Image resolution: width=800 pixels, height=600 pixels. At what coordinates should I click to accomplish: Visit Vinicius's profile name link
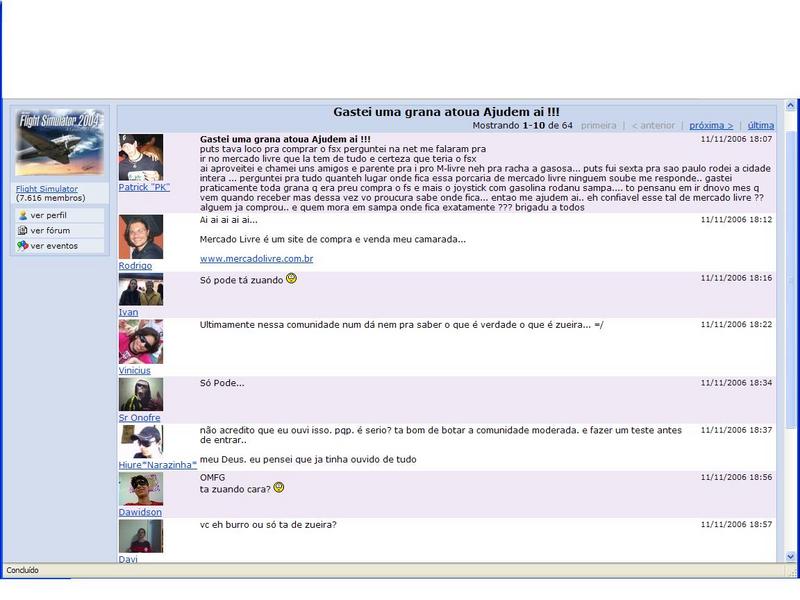pyautogui.click(x=134, y=370)
